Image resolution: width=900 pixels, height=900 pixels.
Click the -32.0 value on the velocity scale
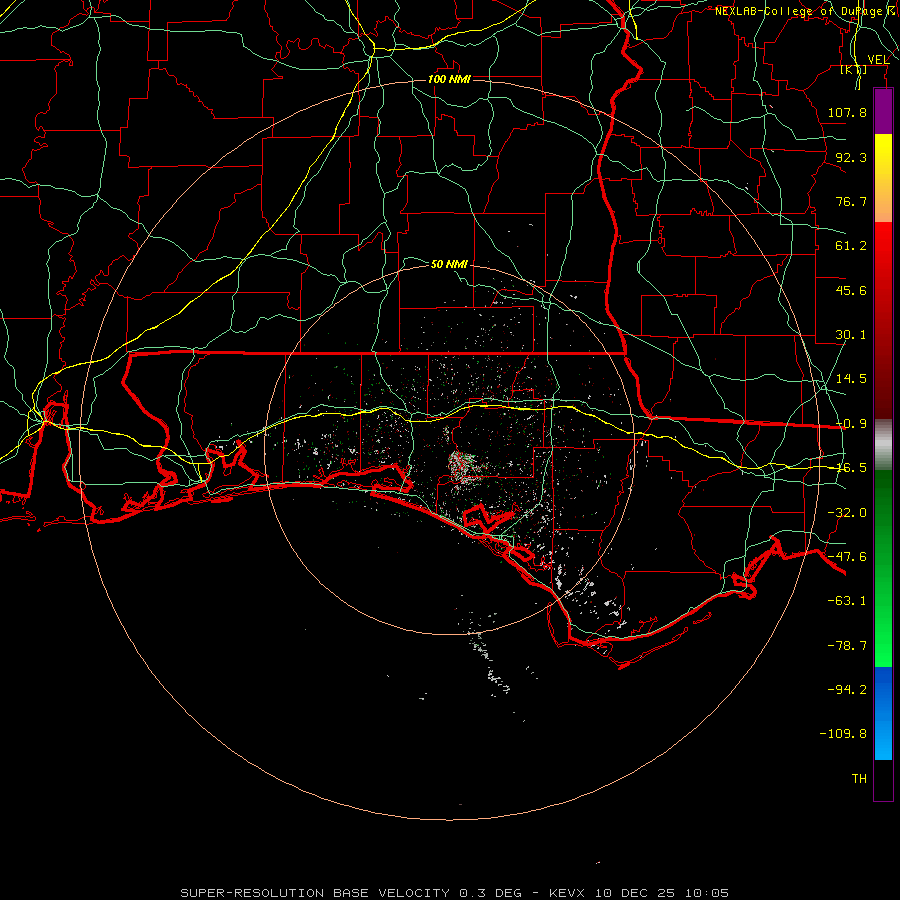(x=847, y=512)
